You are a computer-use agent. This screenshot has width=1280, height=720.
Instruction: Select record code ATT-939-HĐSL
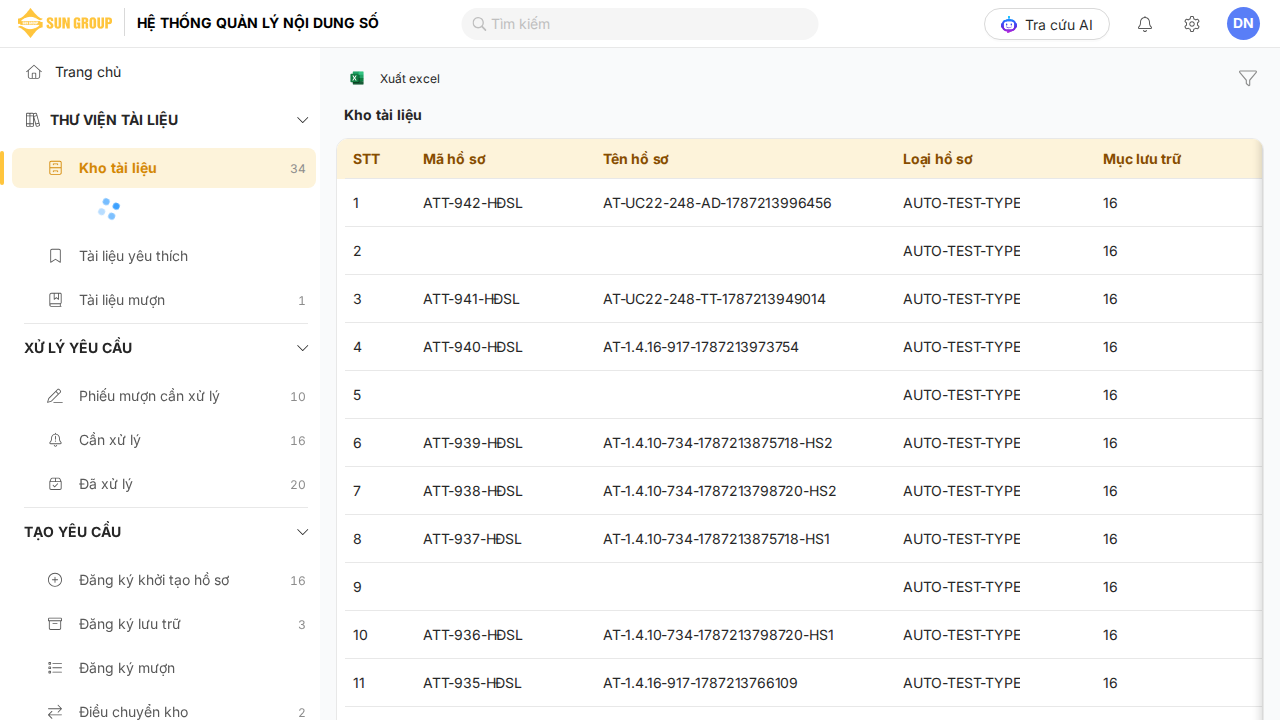473,443
